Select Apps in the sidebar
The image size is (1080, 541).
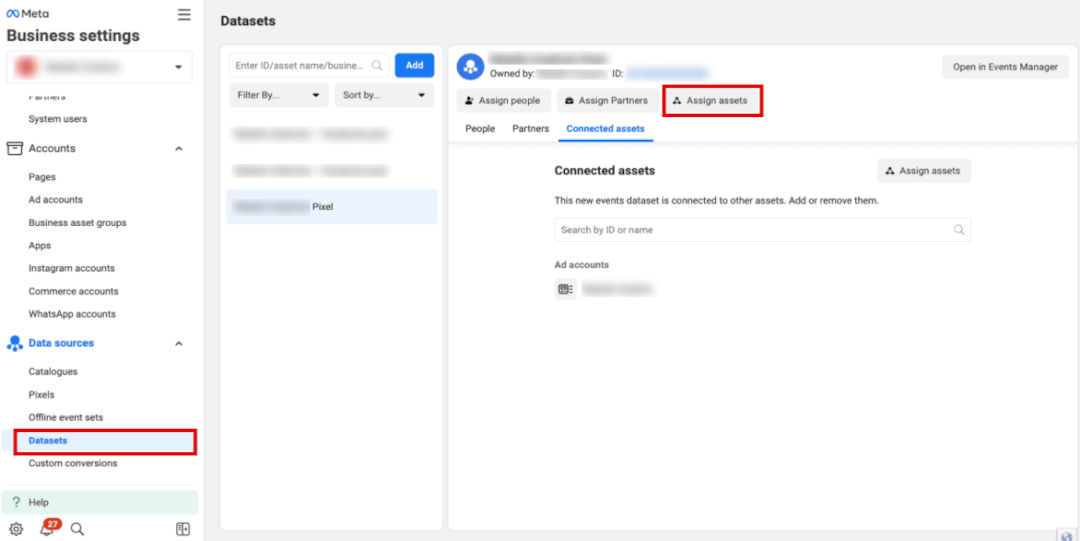coord(40,245)
